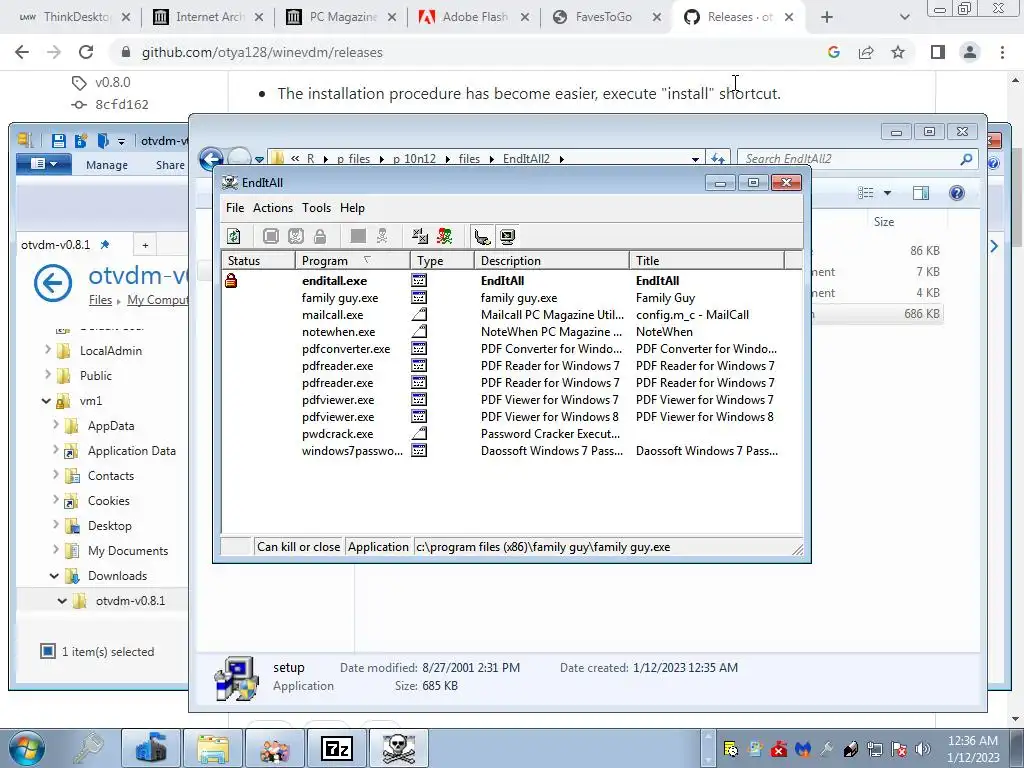This screenshot has height=768, width=1024.
Task: Click the type icon of the mailcall.exe row
Action: (x=419, y=315)
